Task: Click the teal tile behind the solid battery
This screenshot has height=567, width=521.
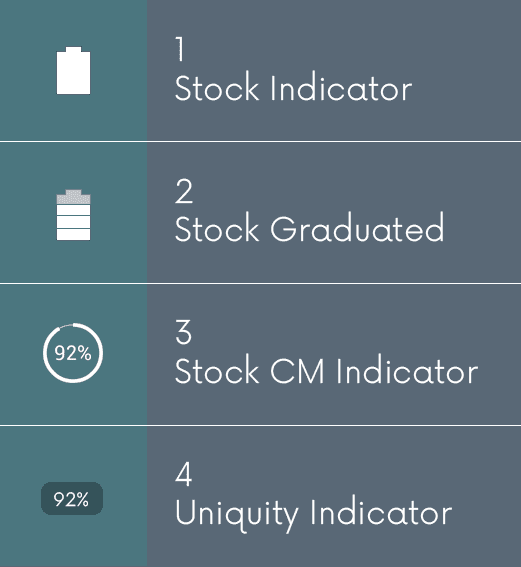Action: (73, 71)
